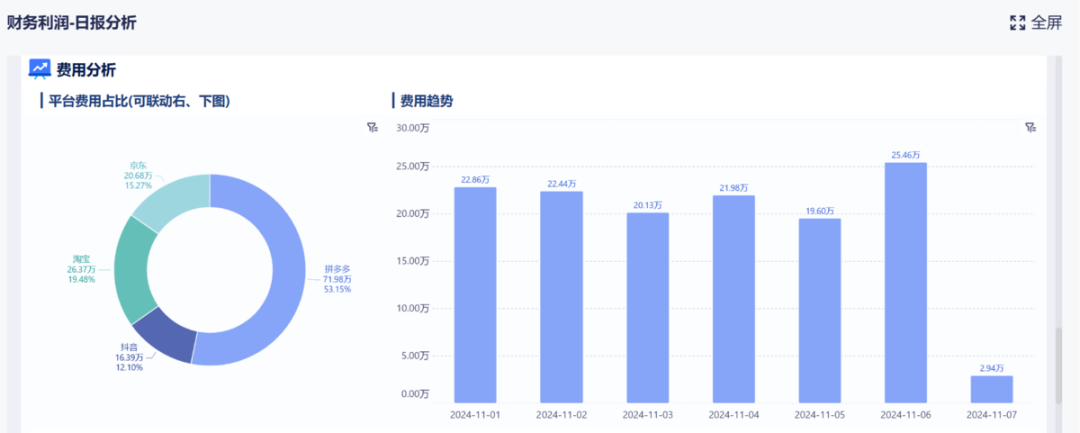Click the 费用分析 chart icon
1080x433 pixels.
coord(39,69)
